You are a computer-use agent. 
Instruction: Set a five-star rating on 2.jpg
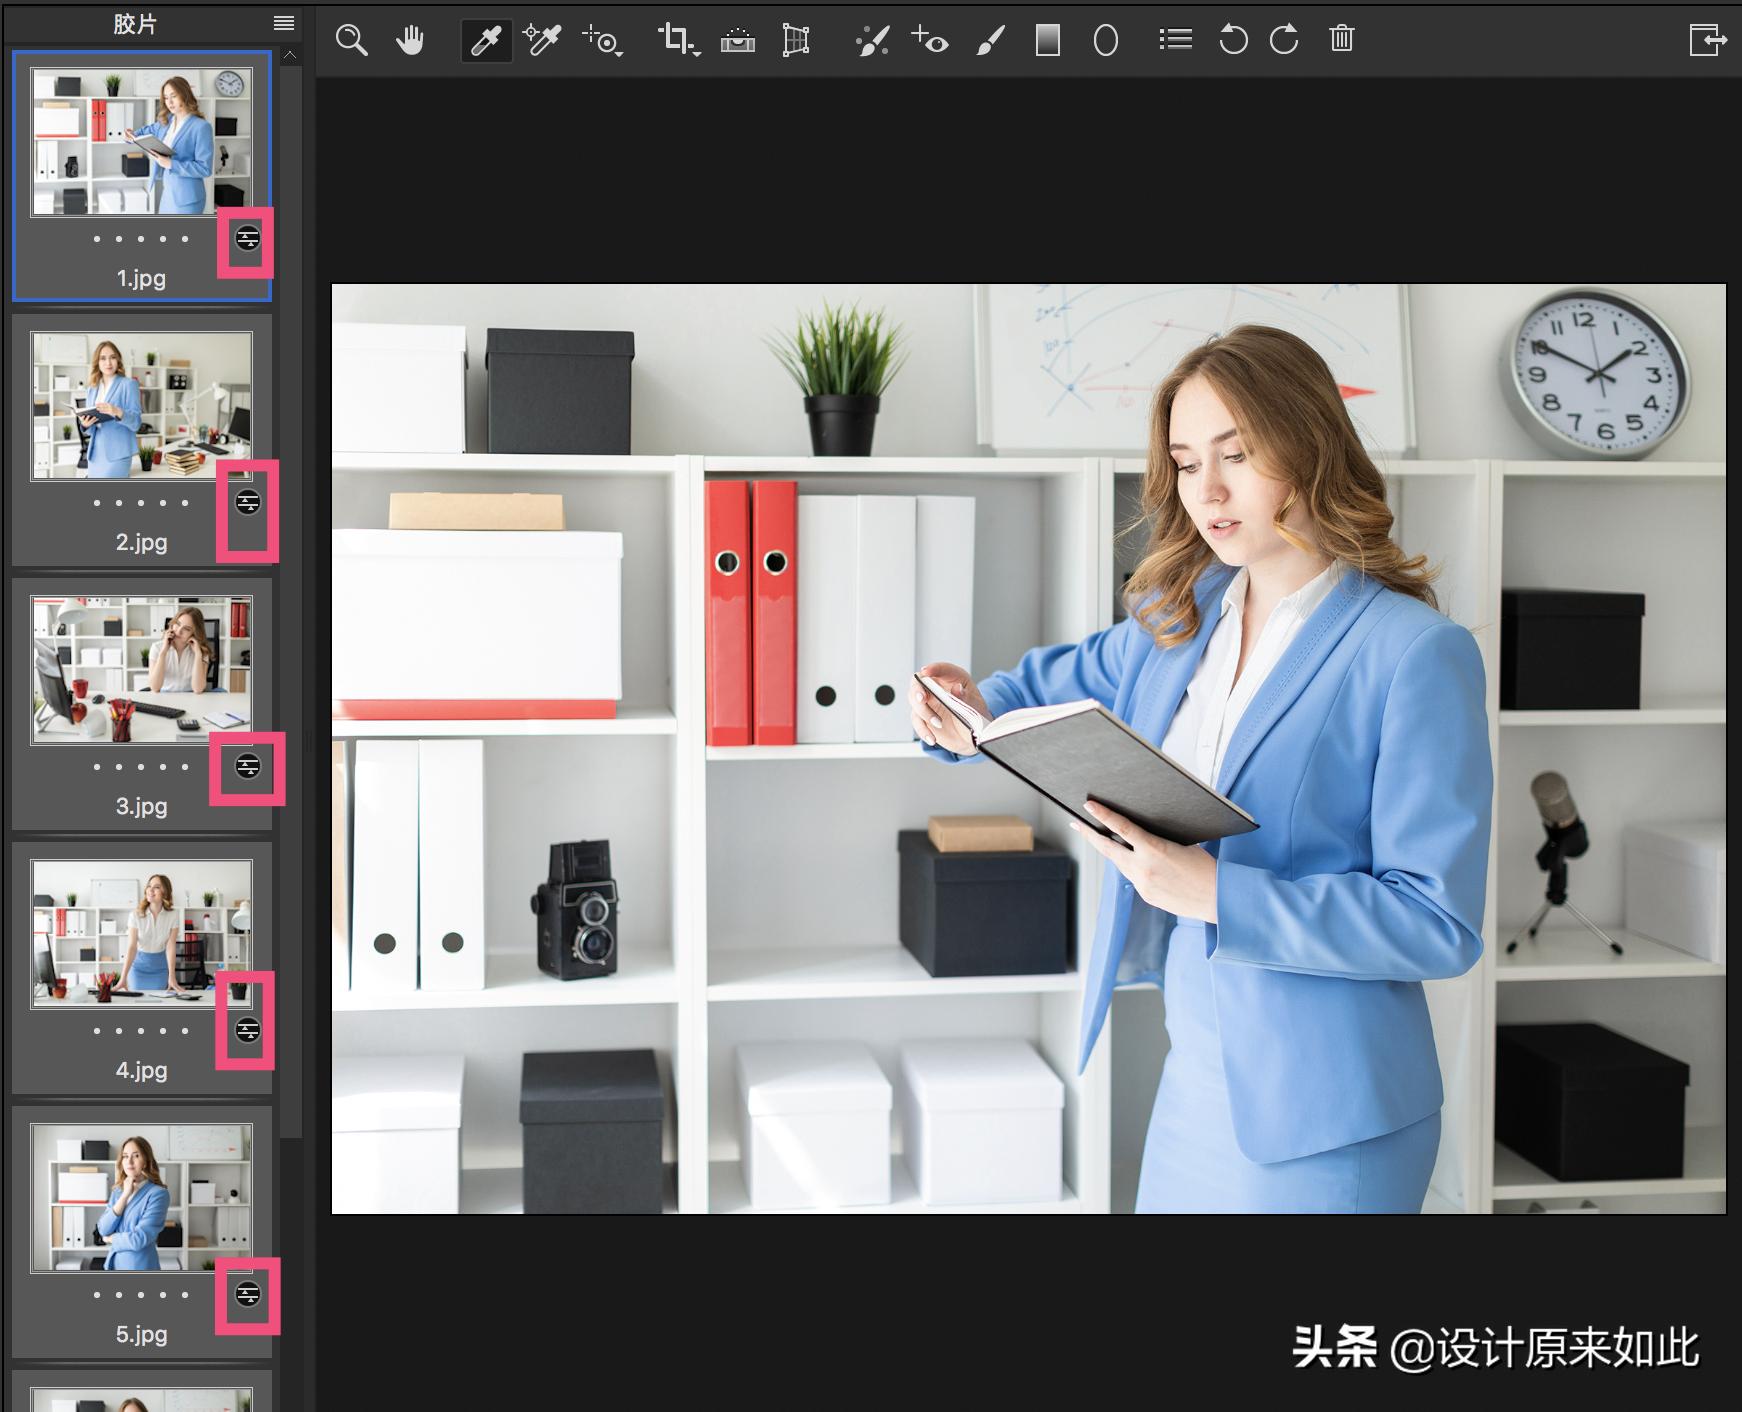point(185,503)
